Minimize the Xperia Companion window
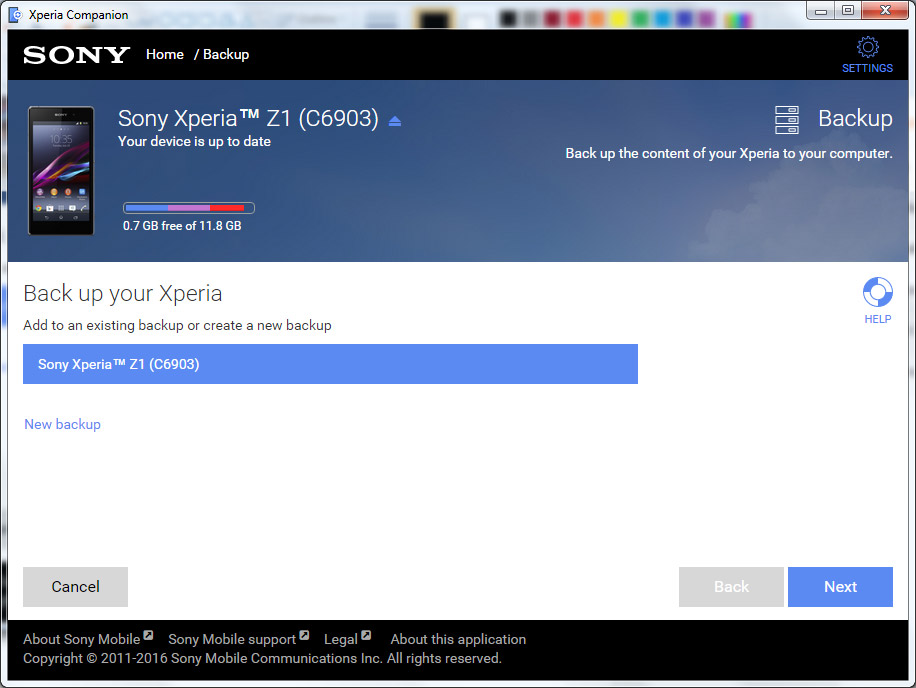The image size is (916, 688). [x=821, y=11]
